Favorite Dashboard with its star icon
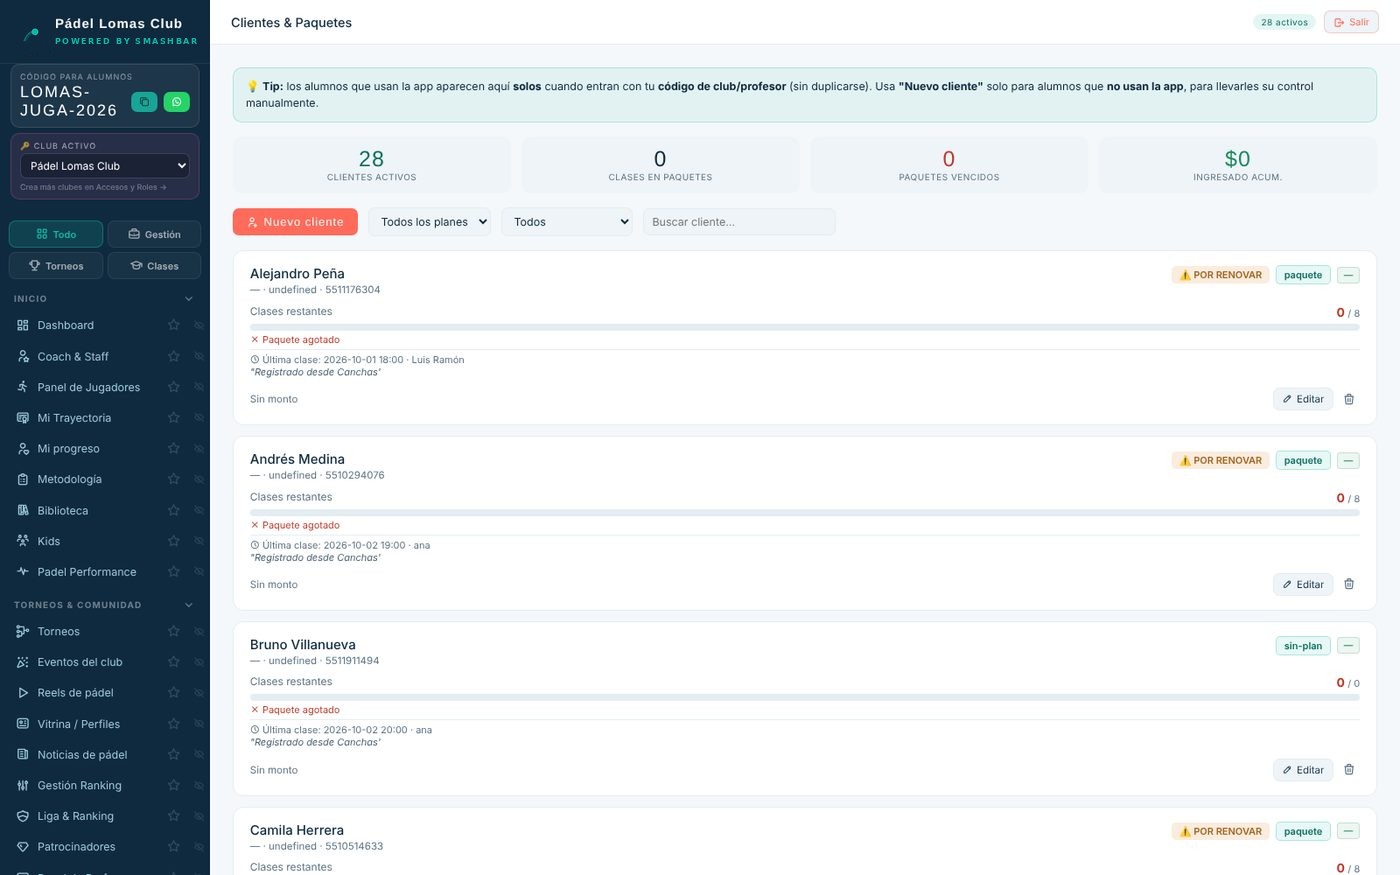Viewport: 1400px width, 875px height. 173,325
